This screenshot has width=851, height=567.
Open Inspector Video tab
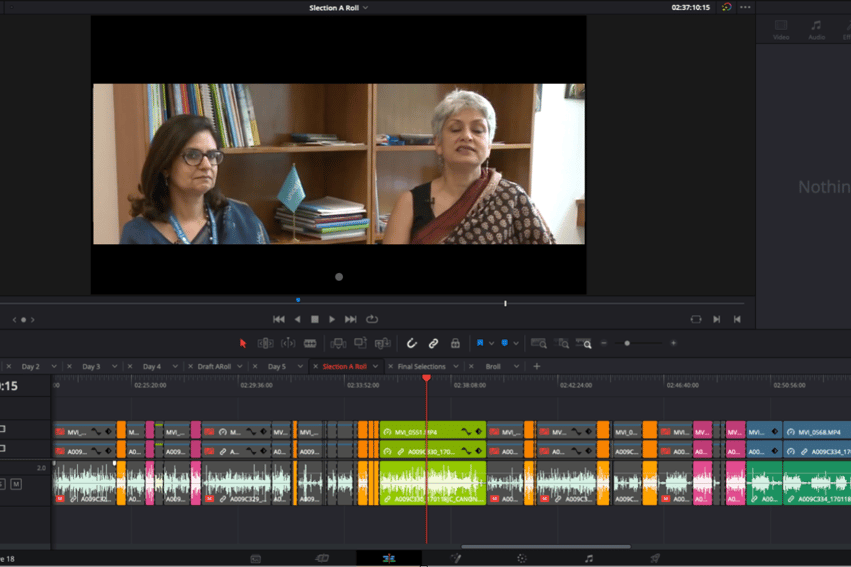(781, 30)
